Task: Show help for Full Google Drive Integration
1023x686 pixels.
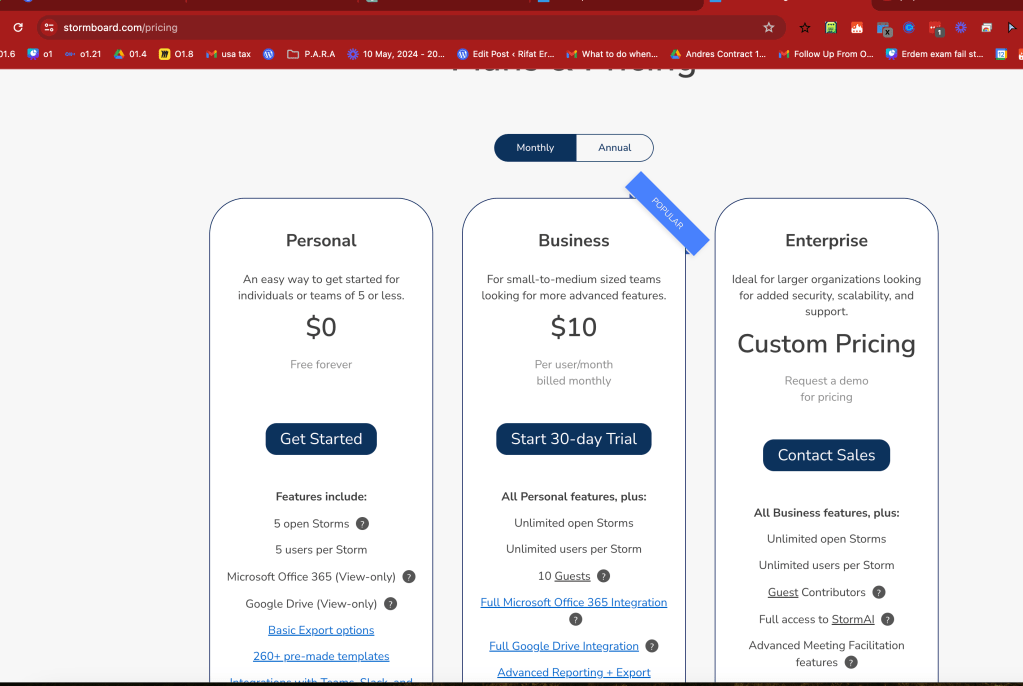Action: [652, 646]
